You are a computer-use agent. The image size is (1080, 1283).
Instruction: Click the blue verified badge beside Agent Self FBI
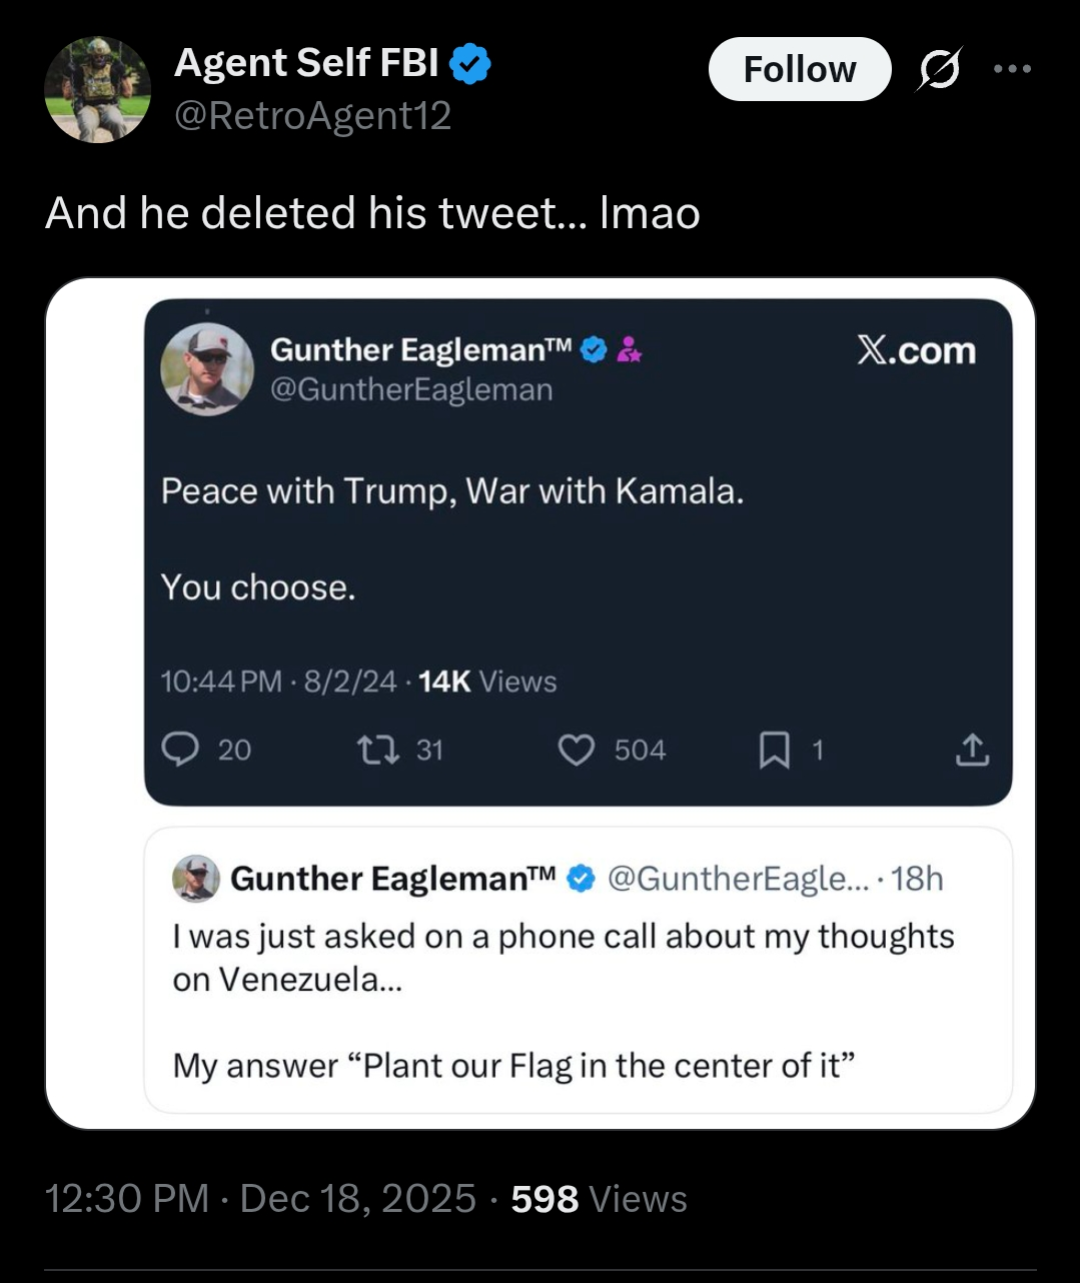point(469,64)
